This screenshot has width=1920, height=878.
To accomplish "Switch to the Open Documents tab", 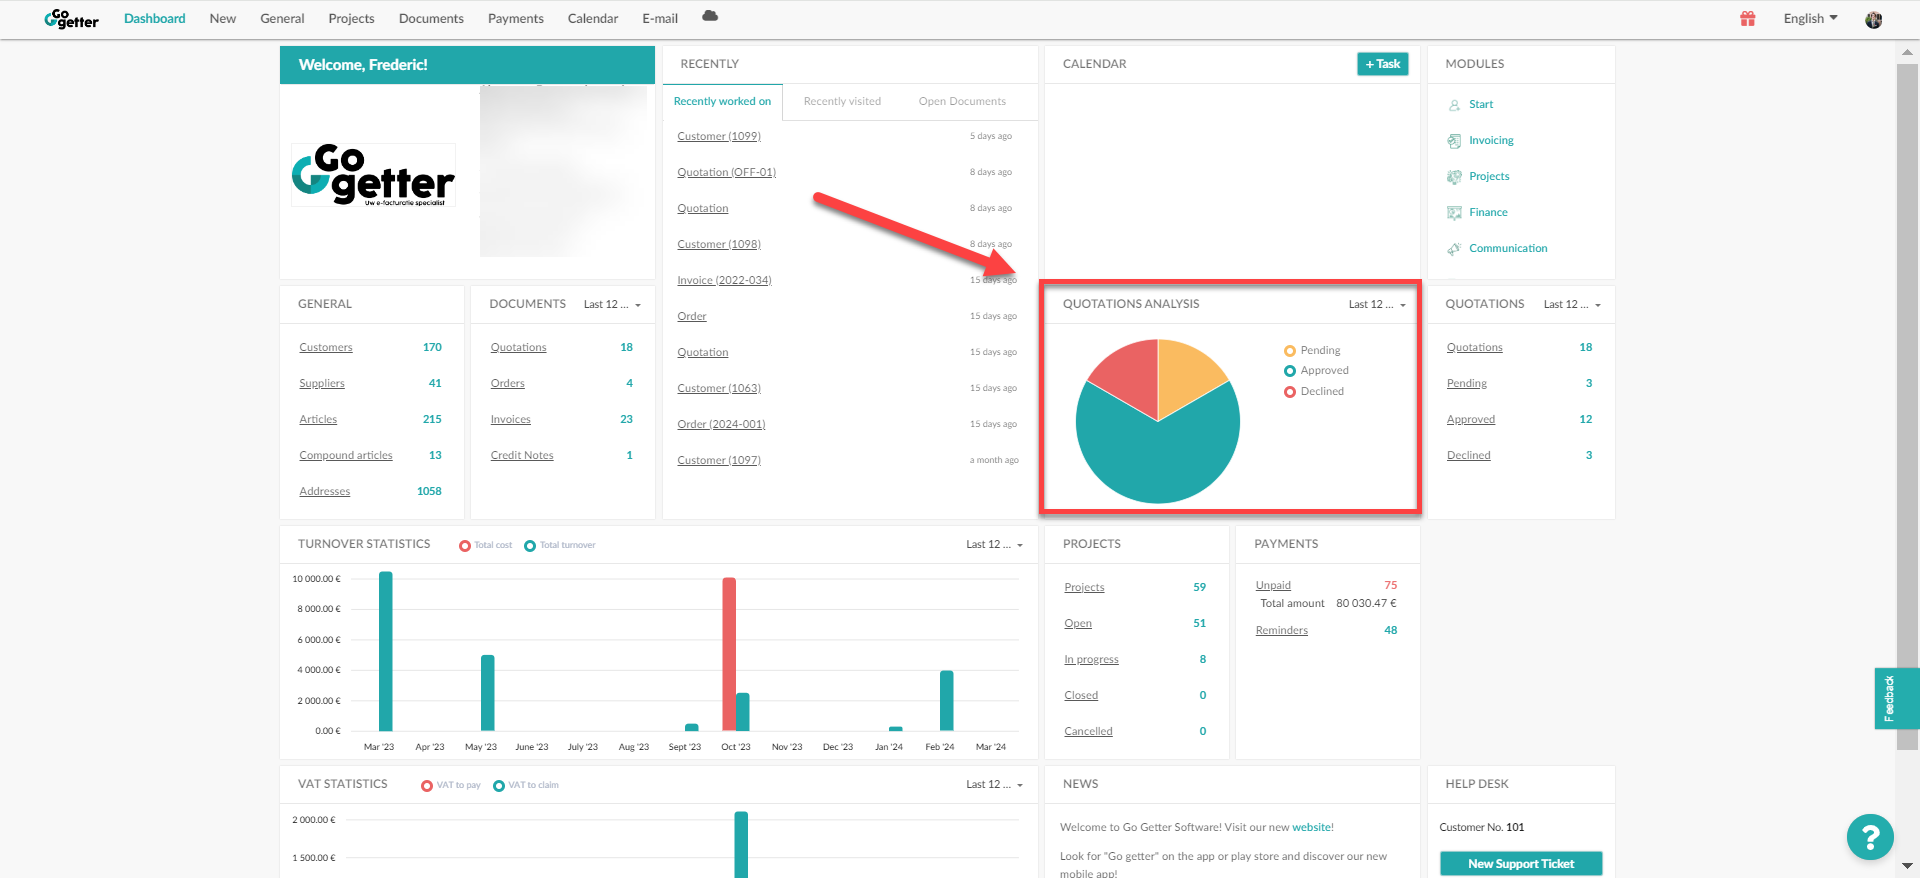I will point(962,102).
